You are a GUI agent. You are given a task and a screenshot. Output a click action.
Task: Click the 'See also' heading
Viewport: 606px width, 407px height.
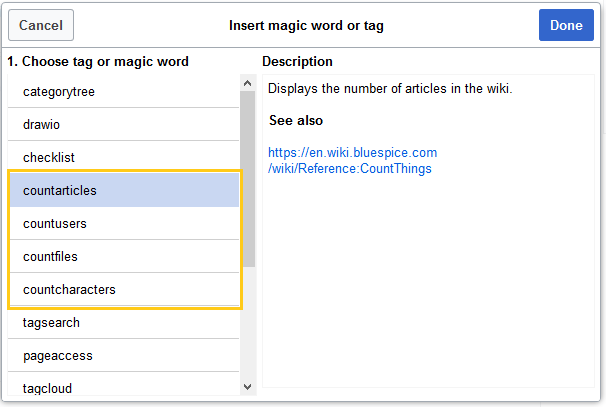click(x=296, y=120)
